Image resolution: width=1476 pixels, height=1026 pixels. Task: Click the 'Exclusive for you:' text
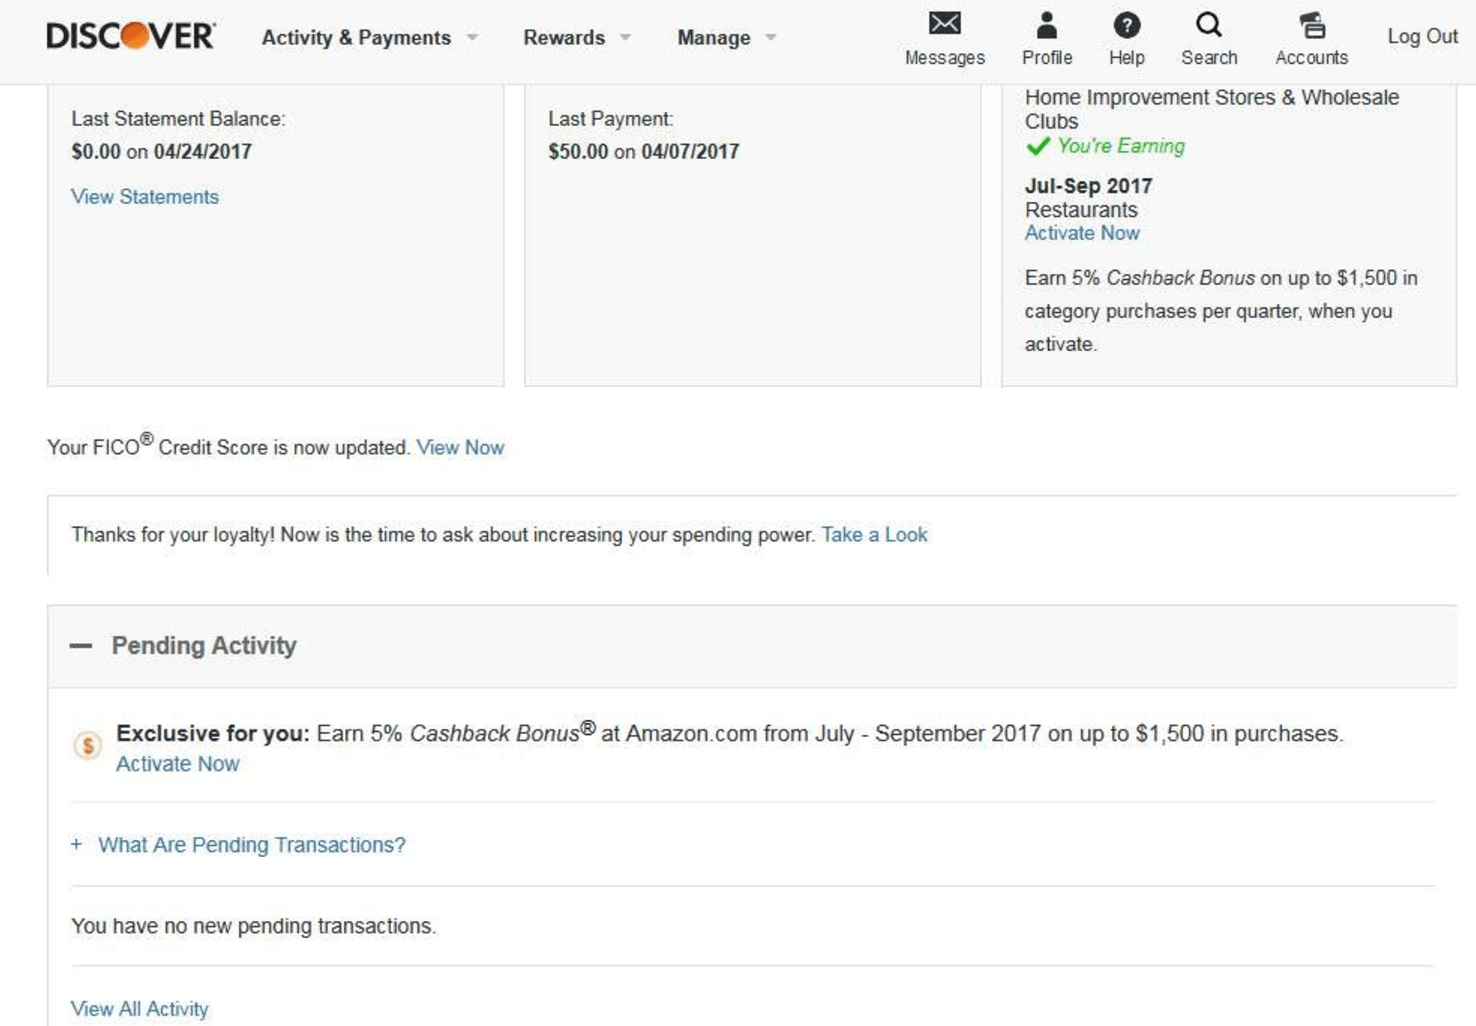212,734
